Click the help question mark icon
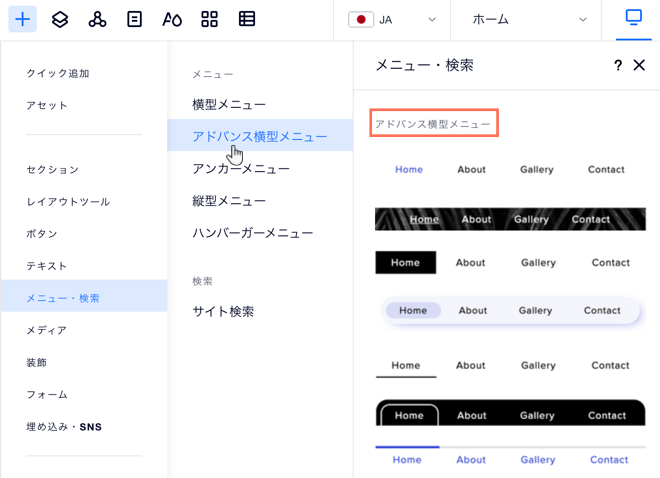The width and height of the screenshot is (660, 478). click(617, 65)
